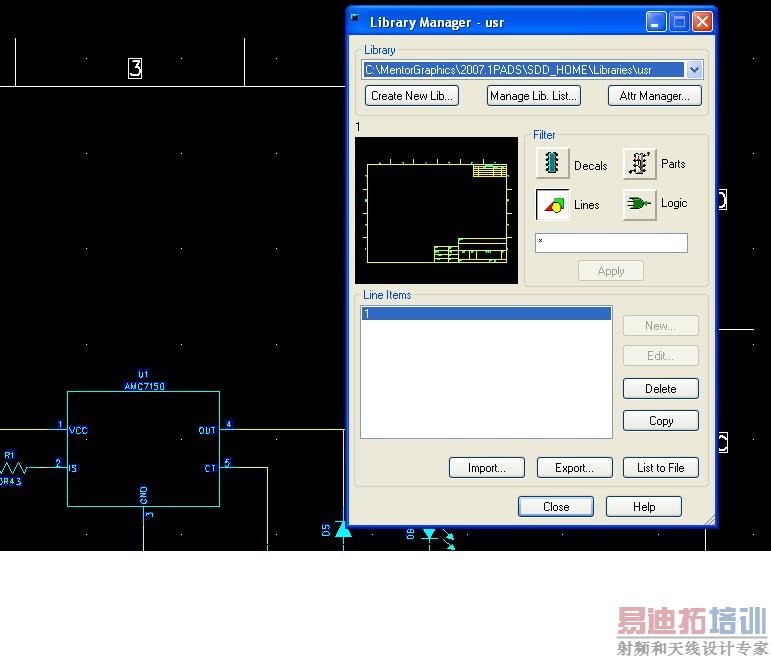Click the CT pin label on U1
Viewport: 771px width, 658px height.
pos(210,468)
